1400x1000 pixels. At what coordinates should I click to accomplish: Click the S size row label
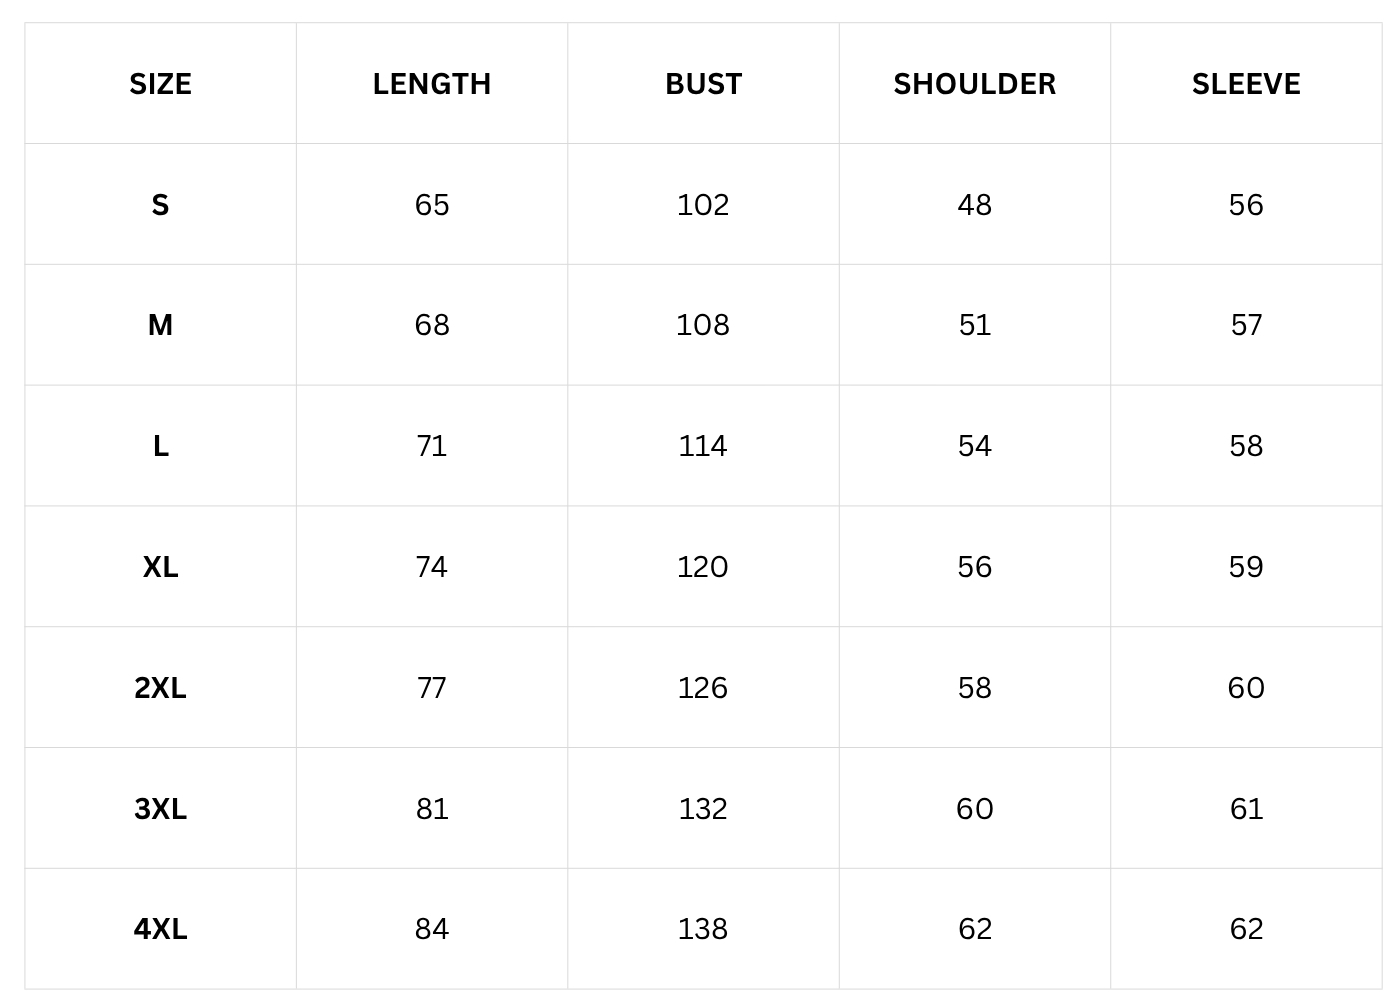click(x=160, y=205)
